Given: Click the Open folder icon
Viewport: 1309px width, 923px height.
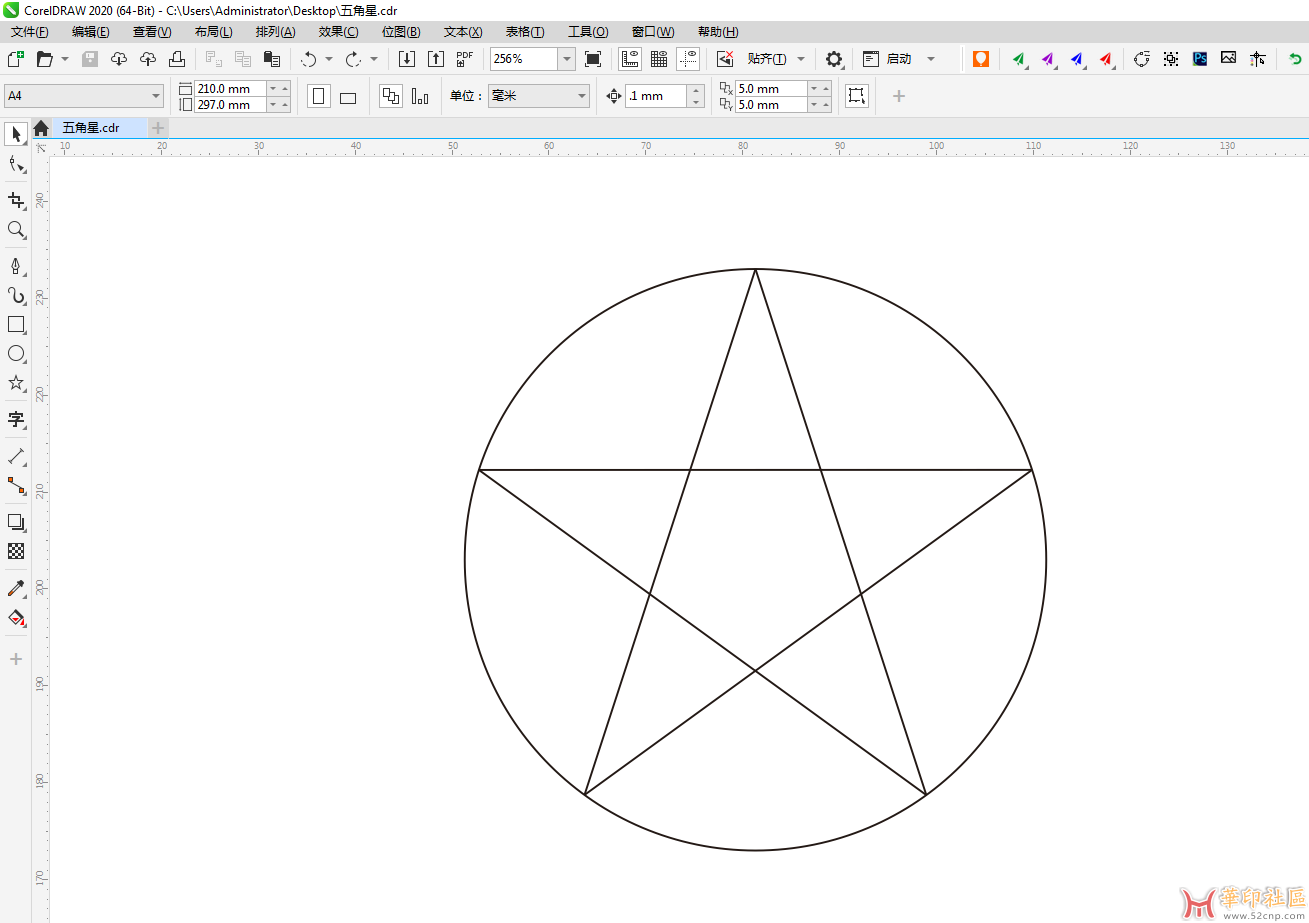Looking at the screenshot, I should pos(44,59).
